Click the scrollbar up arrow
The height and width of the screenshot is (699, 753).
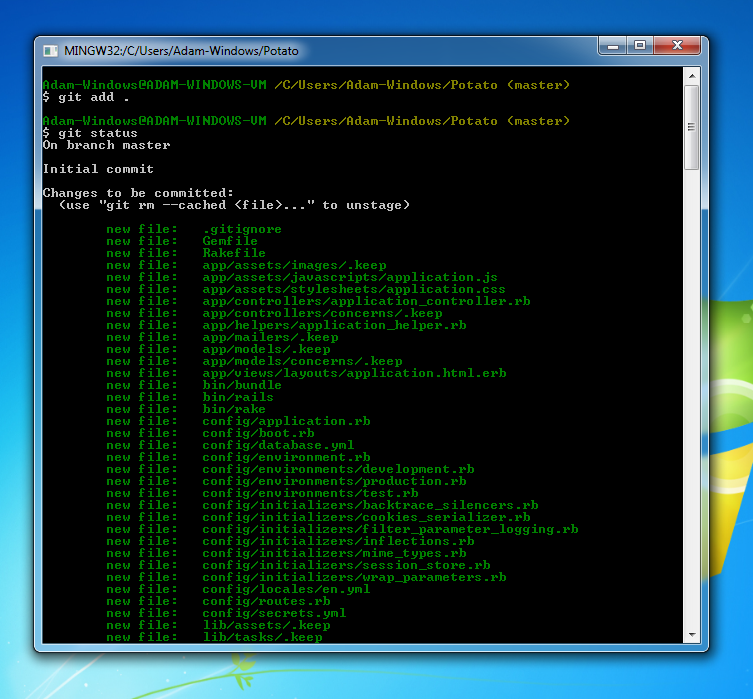[692, 76]
